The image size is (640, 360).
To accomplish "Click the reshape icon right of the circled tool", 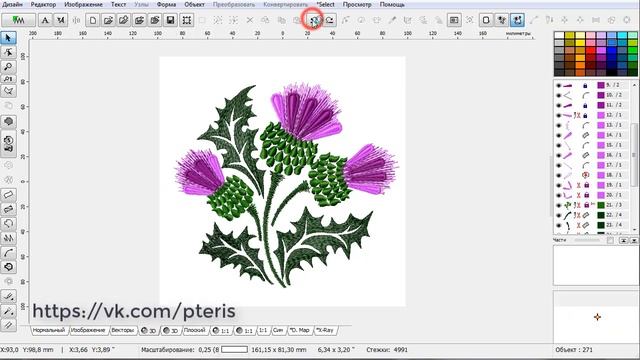I will (x=330, y=20).
